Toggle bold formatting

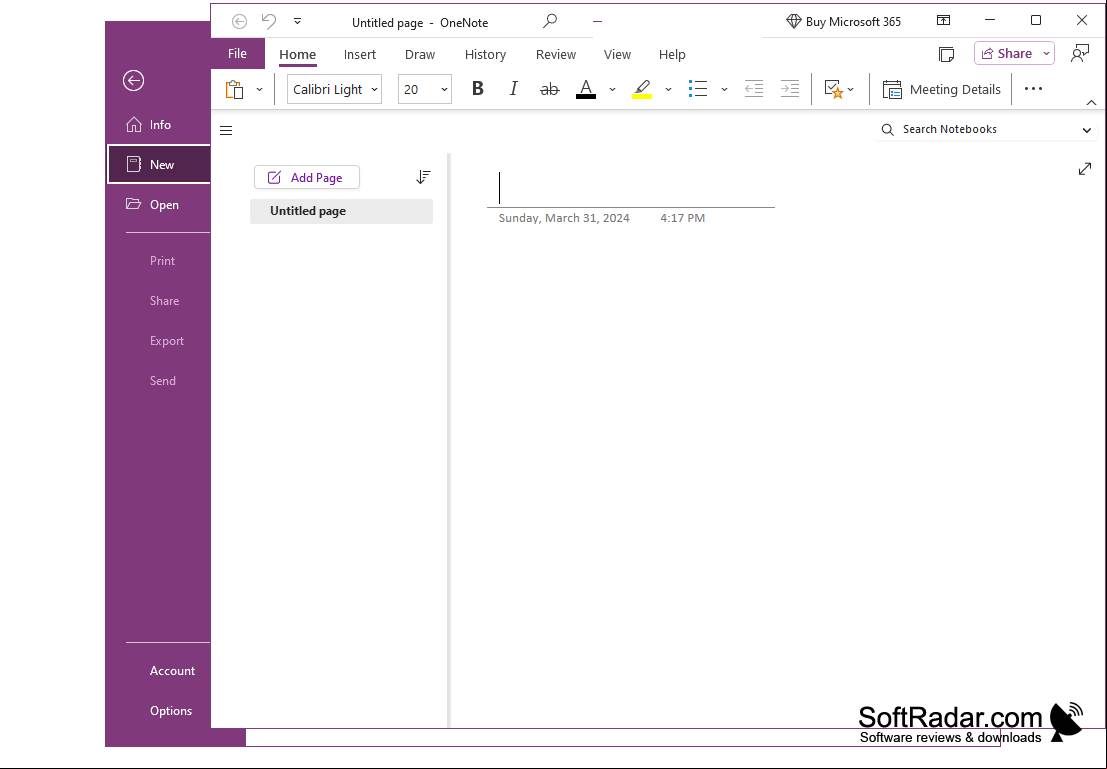click(x=478, y=89)
